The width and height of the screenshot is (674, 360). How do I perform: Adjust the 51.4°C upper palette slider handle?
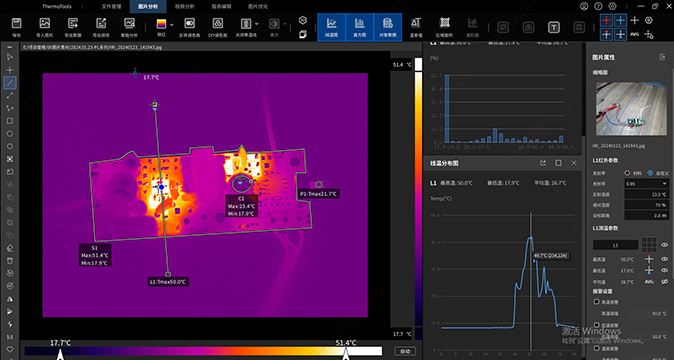click(346, 354)
